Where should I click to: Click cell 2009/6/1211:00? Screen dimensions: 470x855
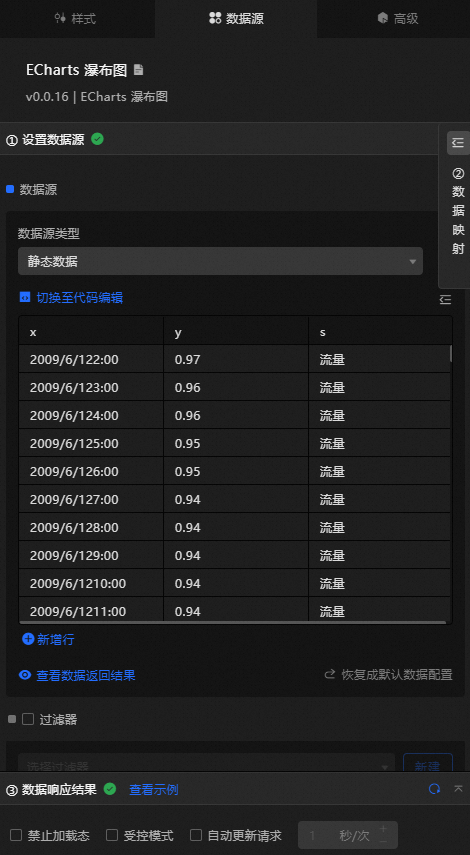pyautogui.click(x=91, y=609)
